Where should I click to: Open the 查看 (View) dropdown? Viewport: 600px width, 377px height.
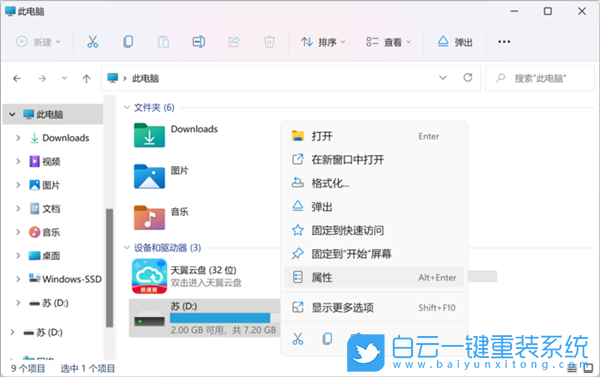(x=389, y=41)
